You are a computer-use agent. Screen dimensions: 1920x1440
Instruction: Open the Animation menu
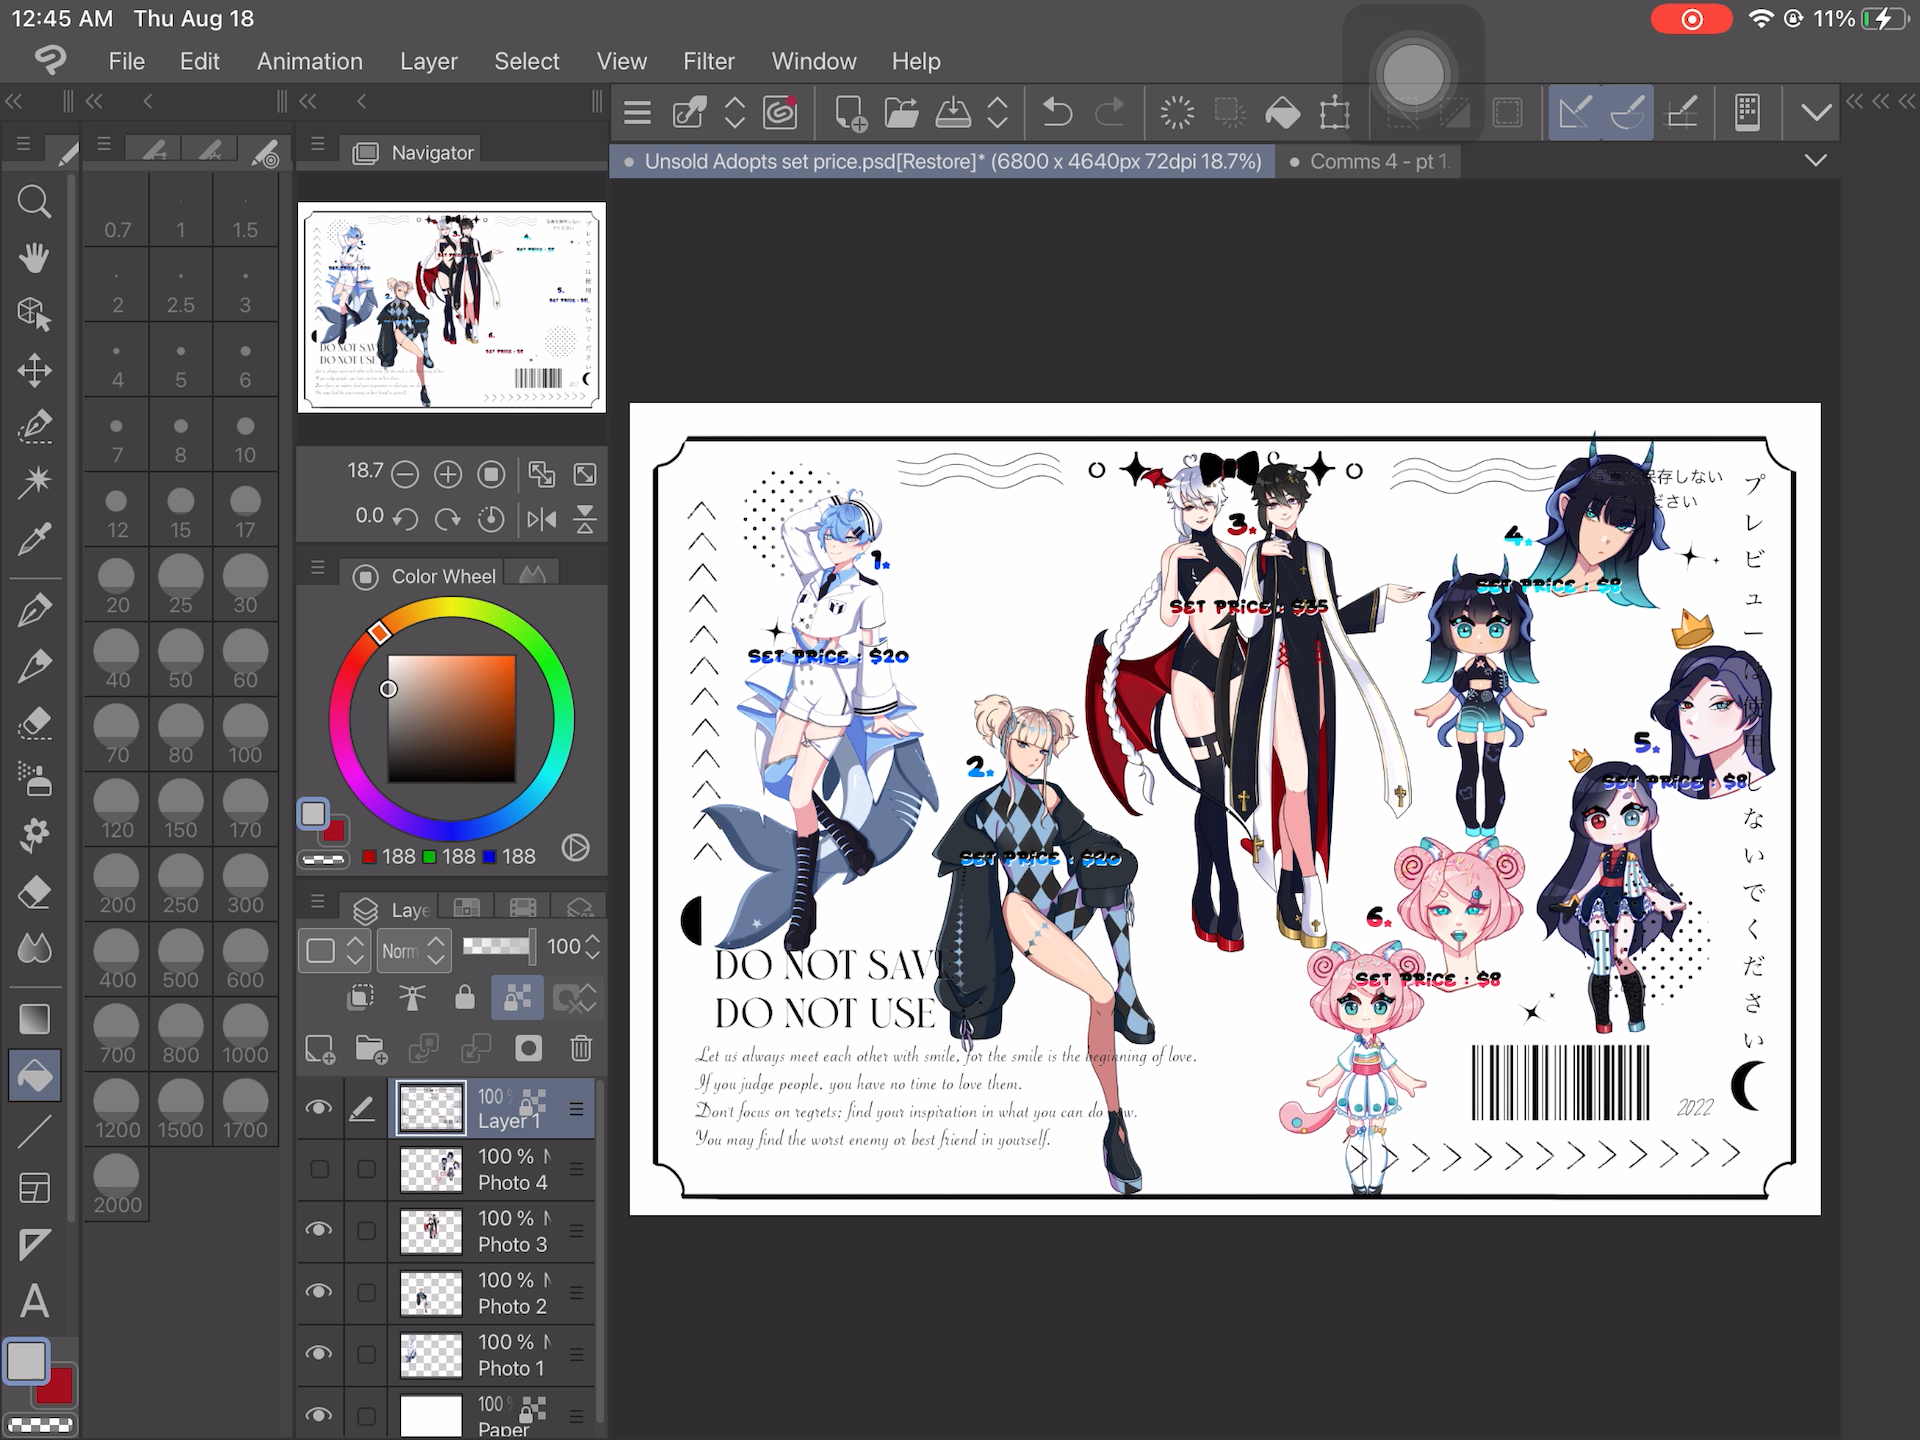click(x=309, y=61)
